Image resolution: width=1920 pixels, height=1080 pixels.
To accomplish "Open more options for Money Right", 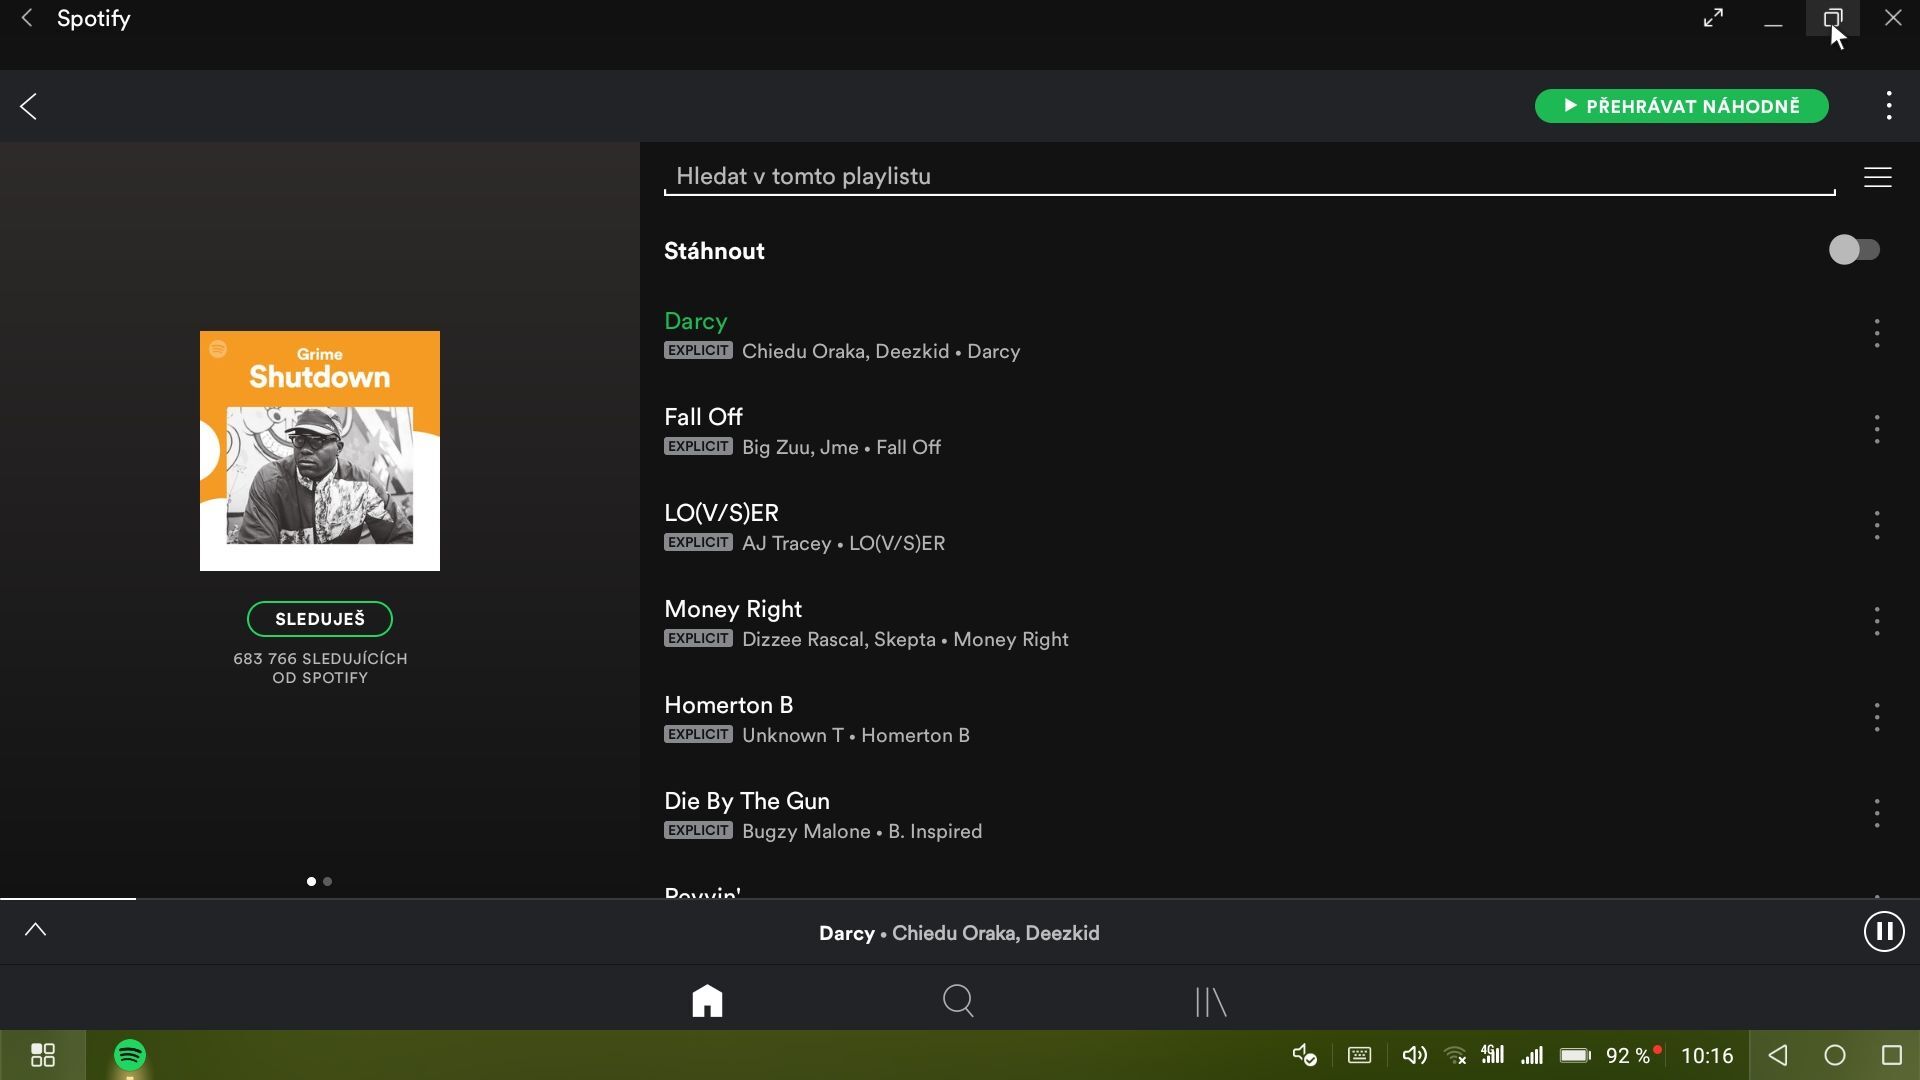I will click(x=1876, y=622).
